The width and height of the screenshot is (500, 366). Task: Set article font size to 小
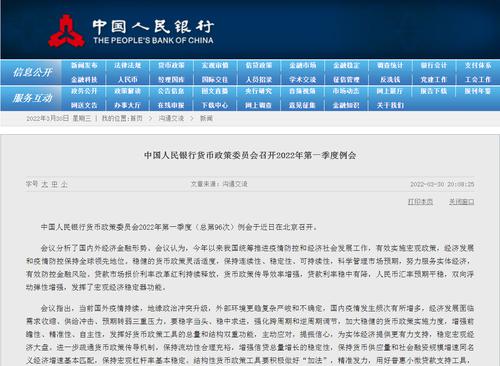(64, 184)
